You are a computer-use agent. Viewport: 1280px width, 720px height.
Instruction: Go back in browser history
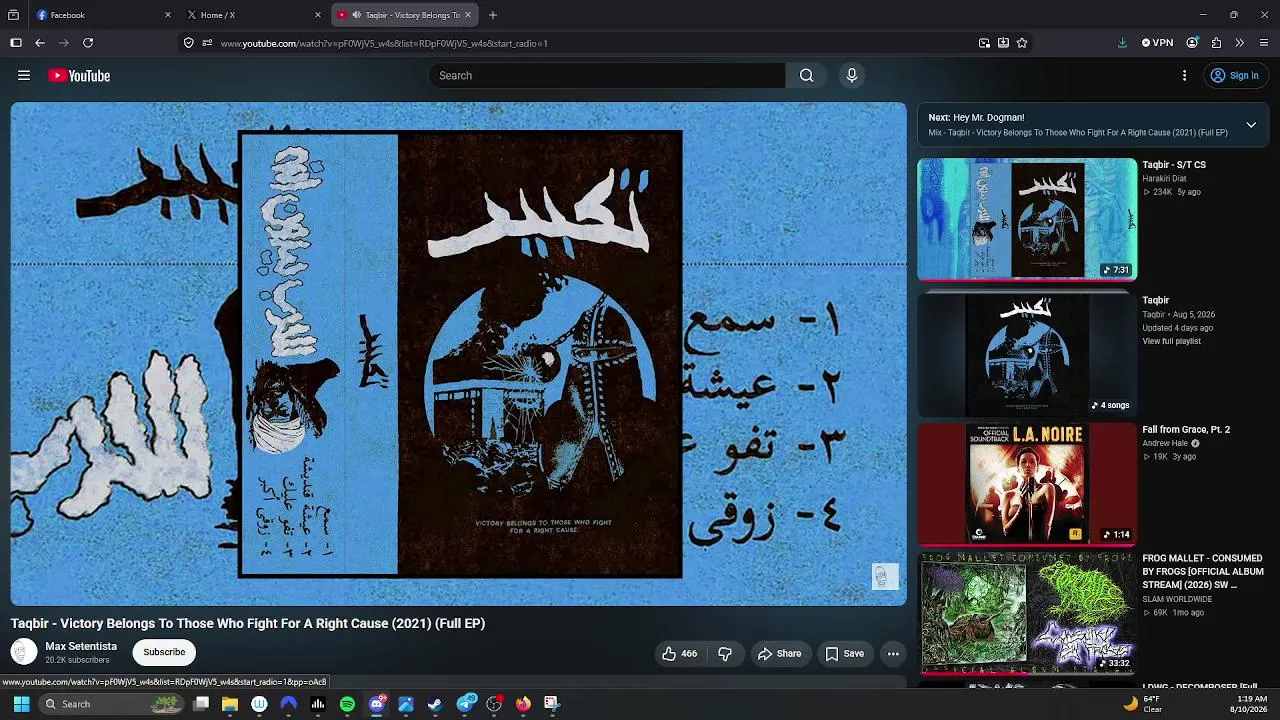pos(40,43)
